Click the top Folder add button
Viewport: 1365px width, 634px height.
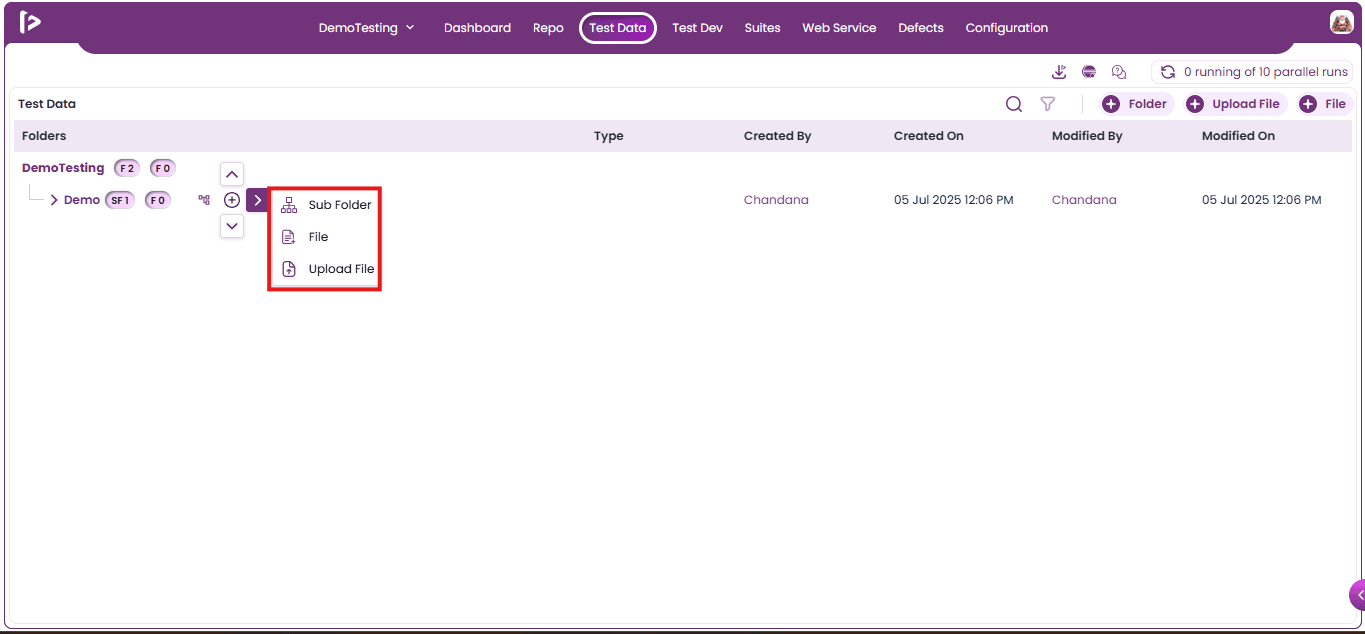(1137, 104)
